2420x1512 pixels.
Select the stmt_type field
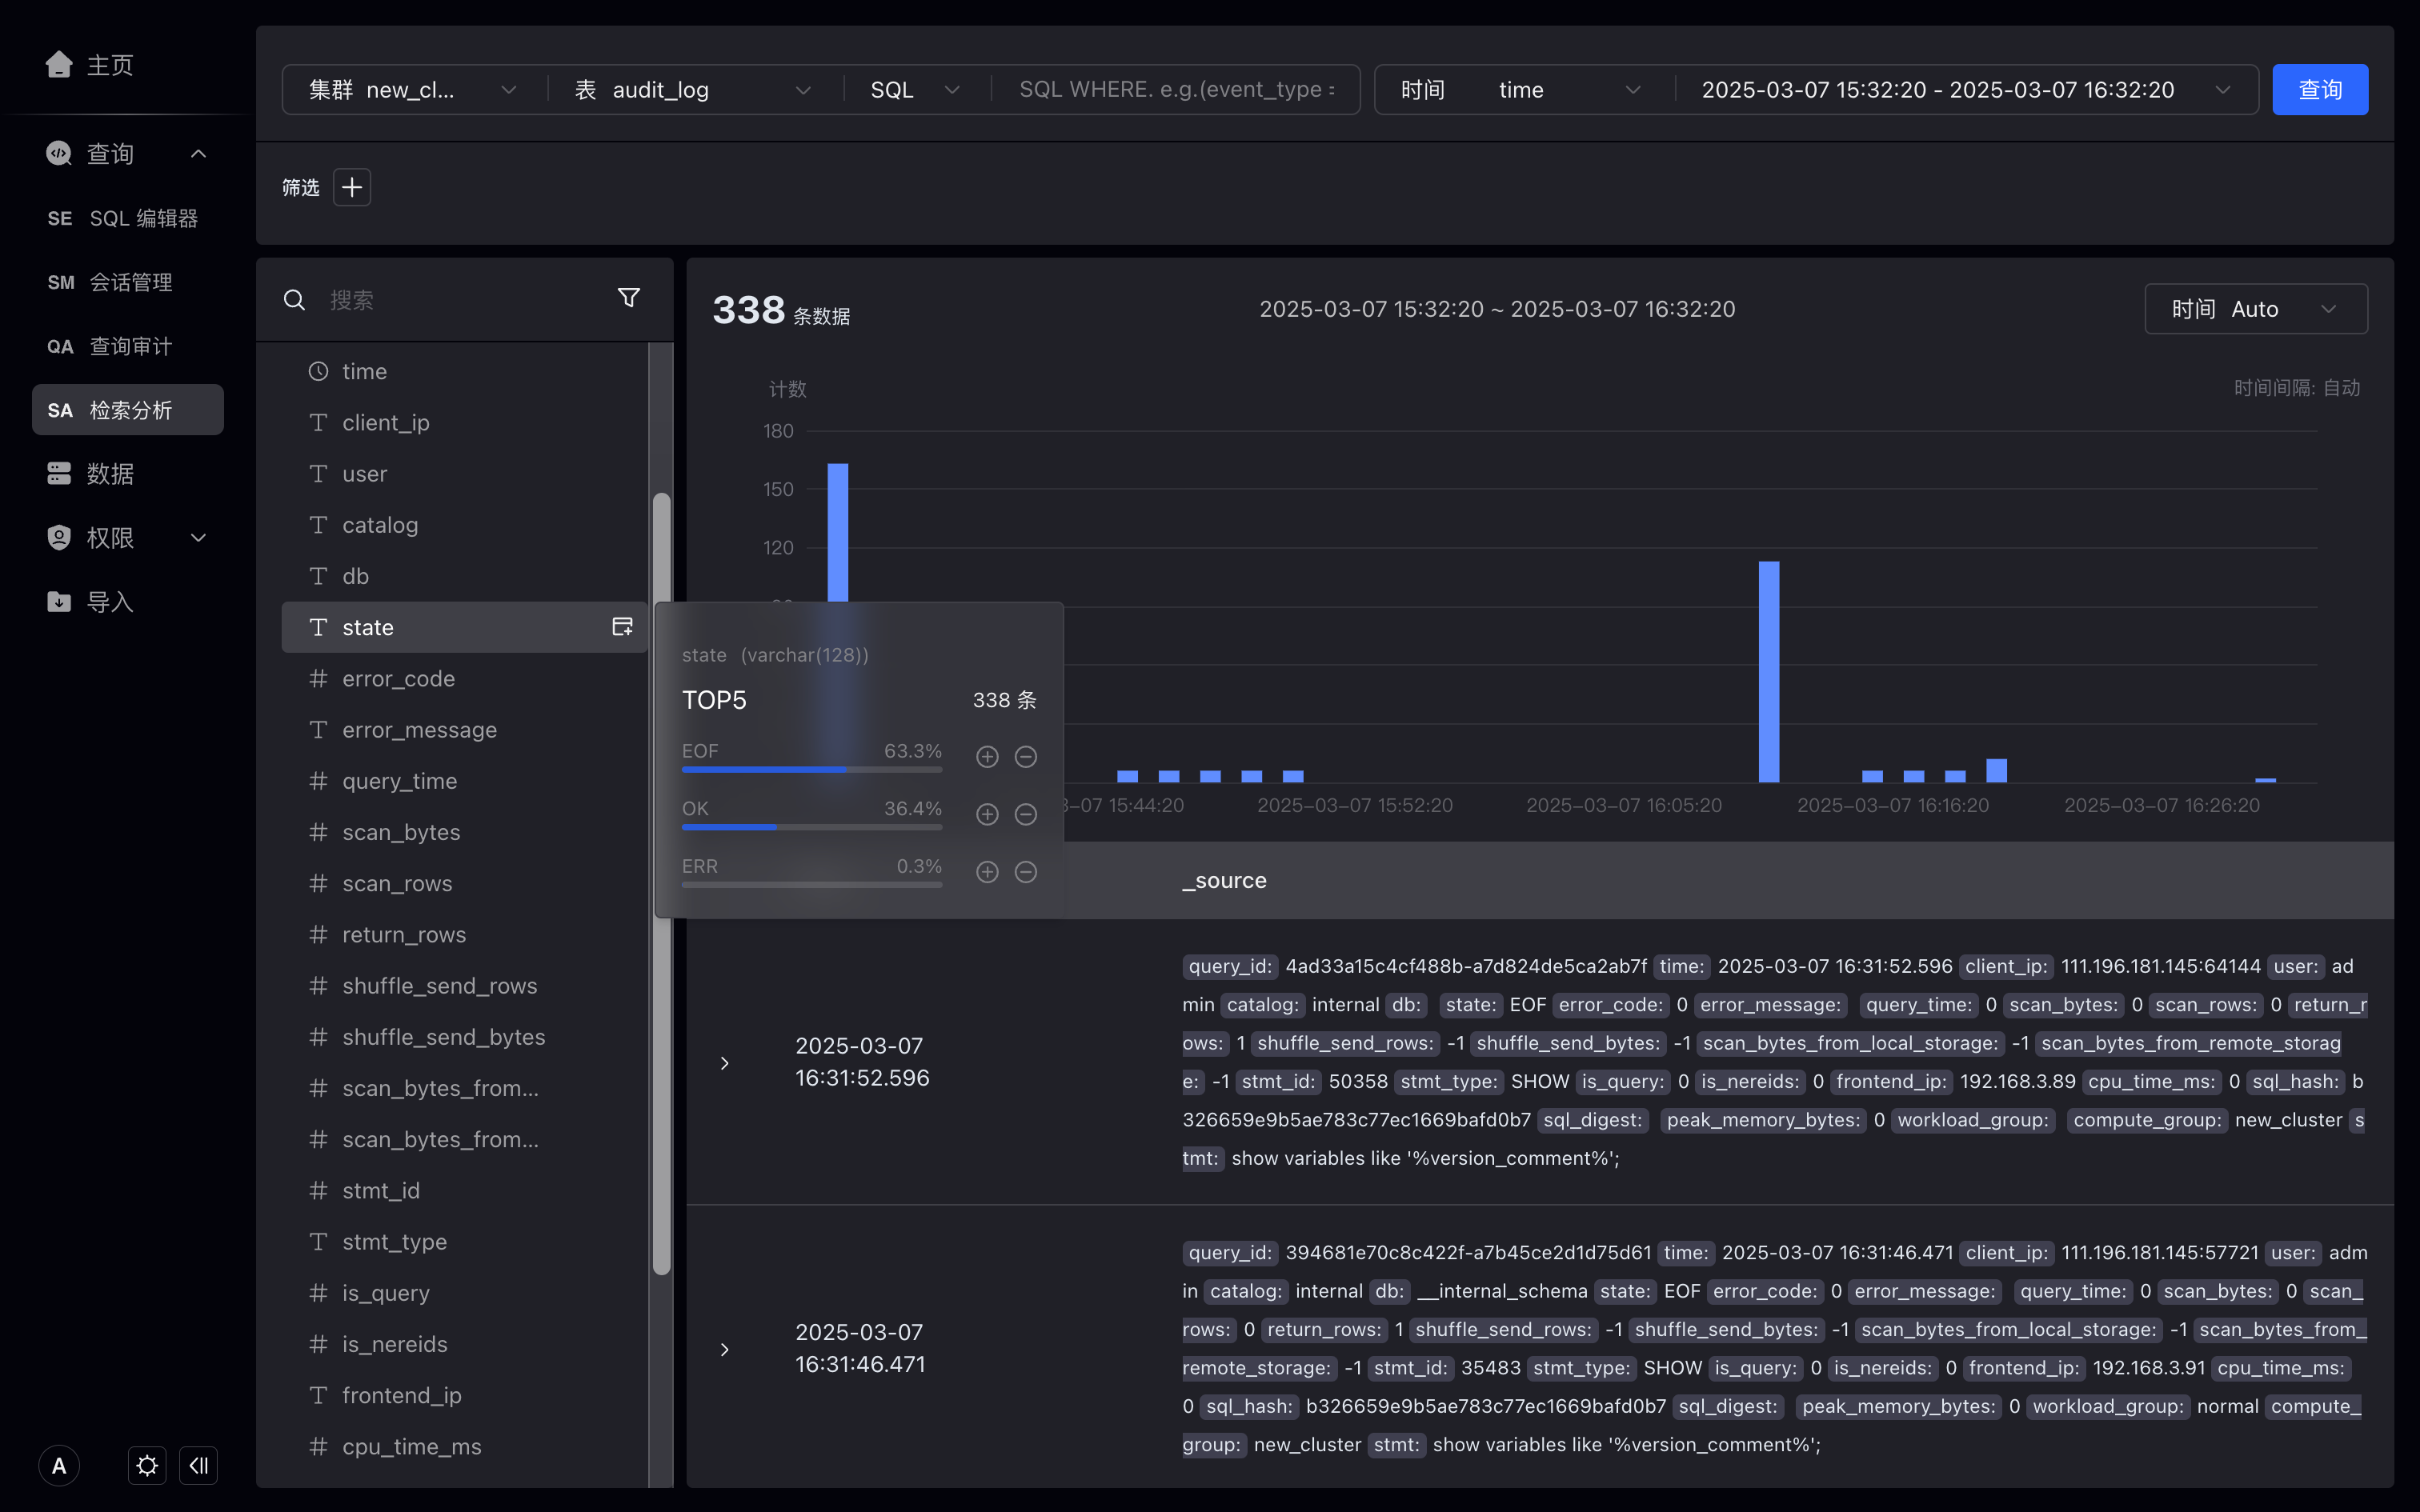pos(465,1242)
